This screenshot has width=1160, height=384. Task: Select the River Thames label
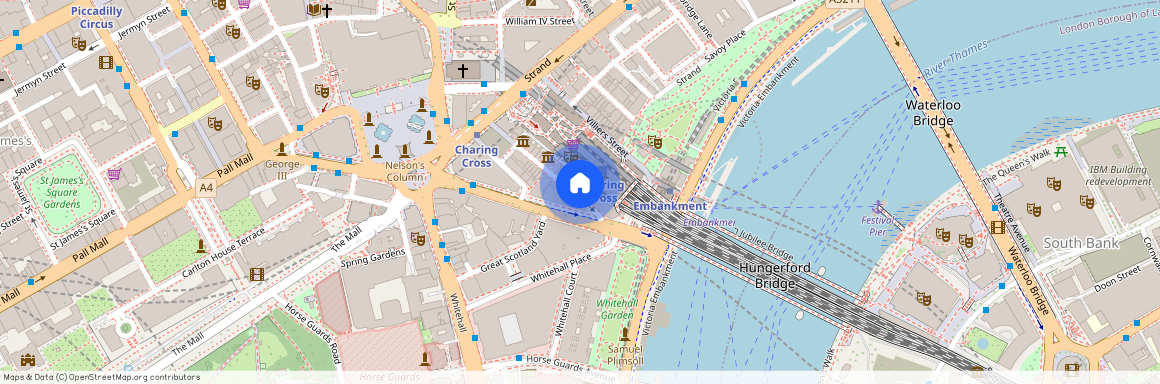pos(956,58)
